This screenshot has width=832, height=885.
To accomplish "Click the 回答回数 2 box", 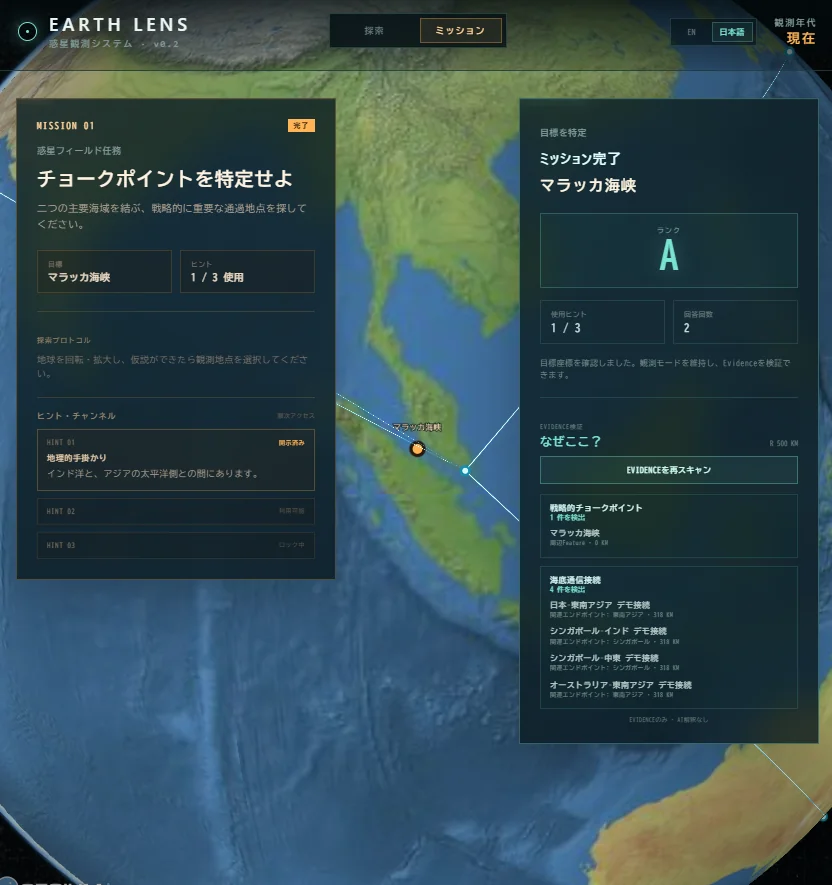I will pyautogui.click(x=735, y=322).
